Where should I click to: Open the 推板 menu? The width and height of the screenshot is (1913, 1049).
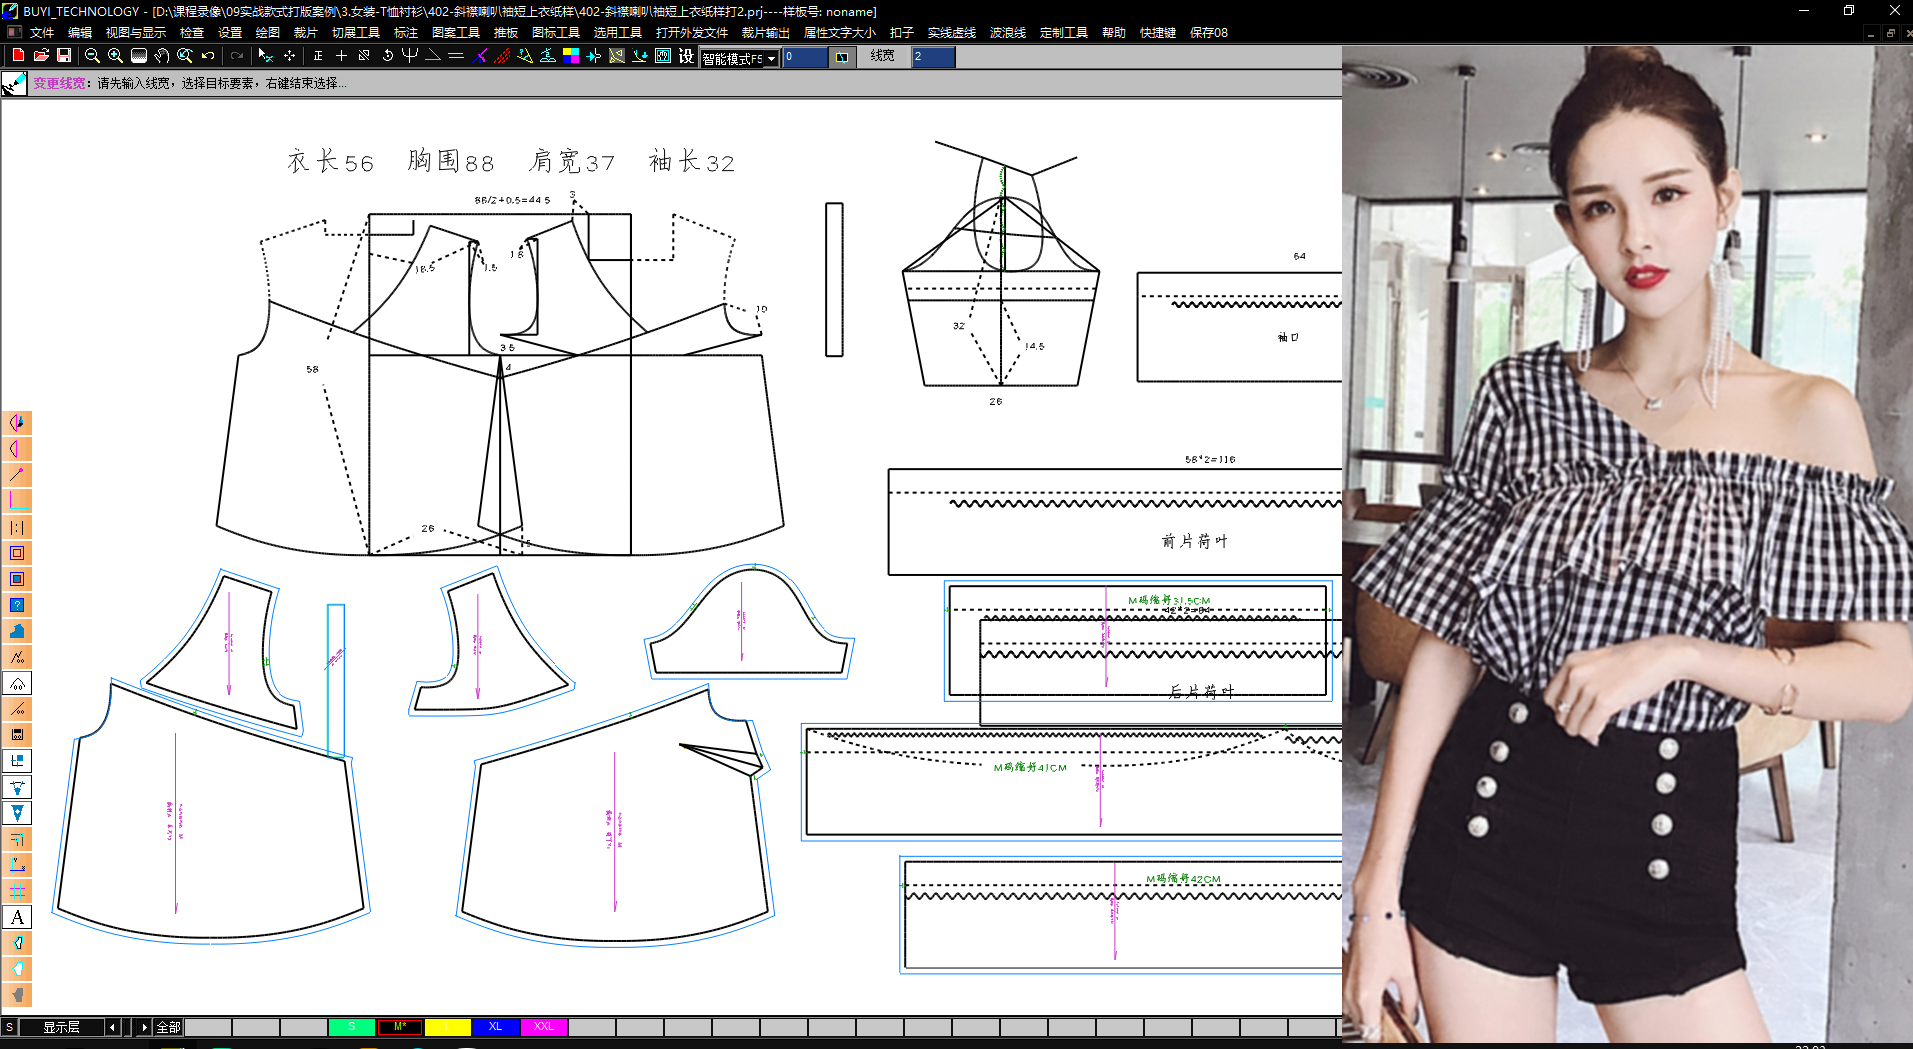(x=506, y=33)
